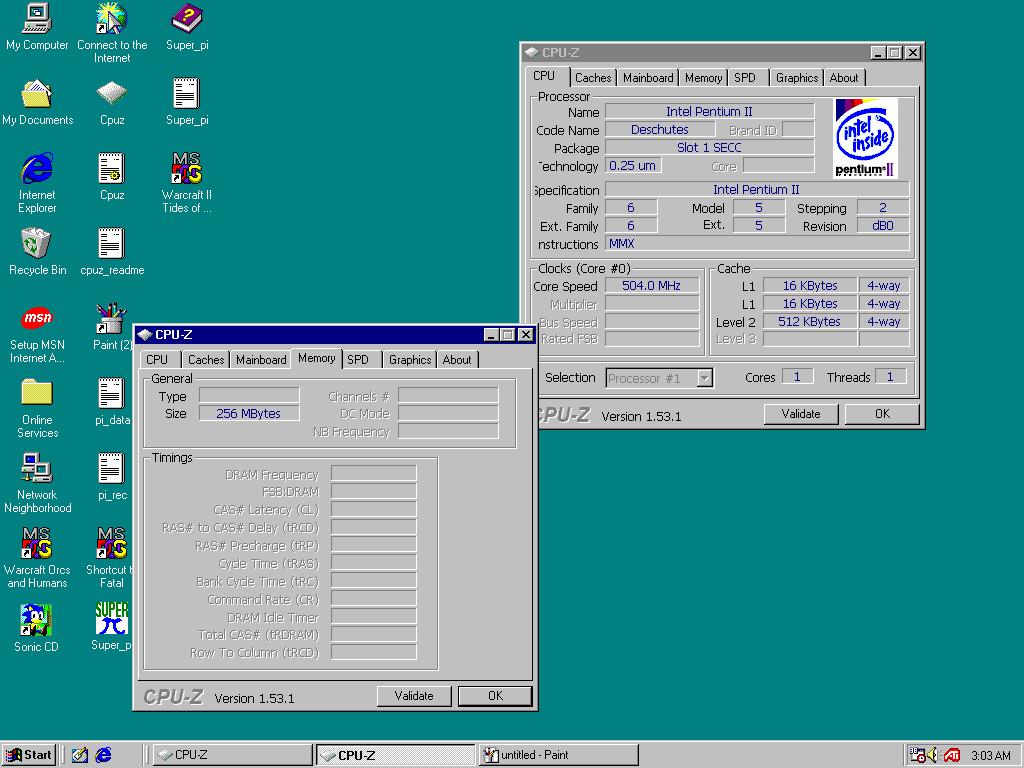
Task: Select the cpuz_readme text file
Action: point(112,251)
